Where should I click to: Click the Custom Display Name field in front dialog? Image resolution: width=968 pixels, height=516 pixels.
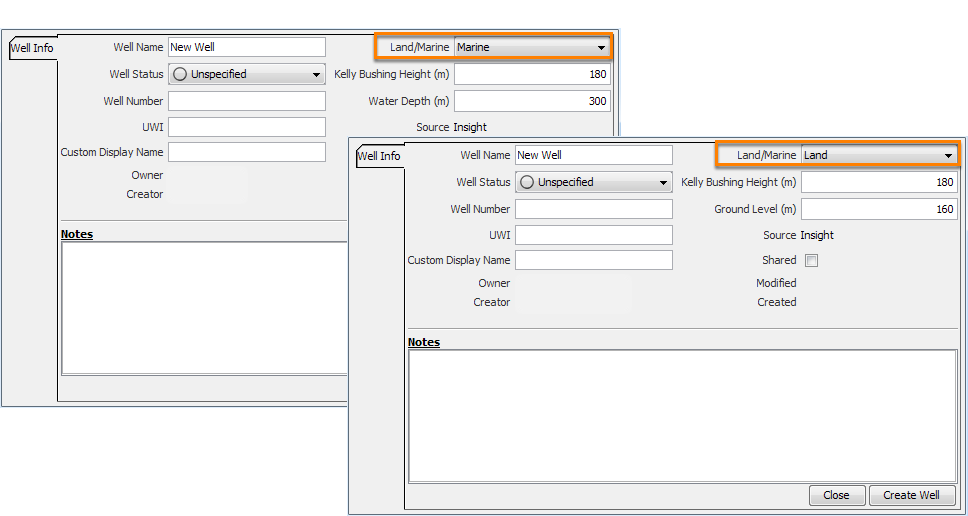pyautogui.click(x=594, y=260)
